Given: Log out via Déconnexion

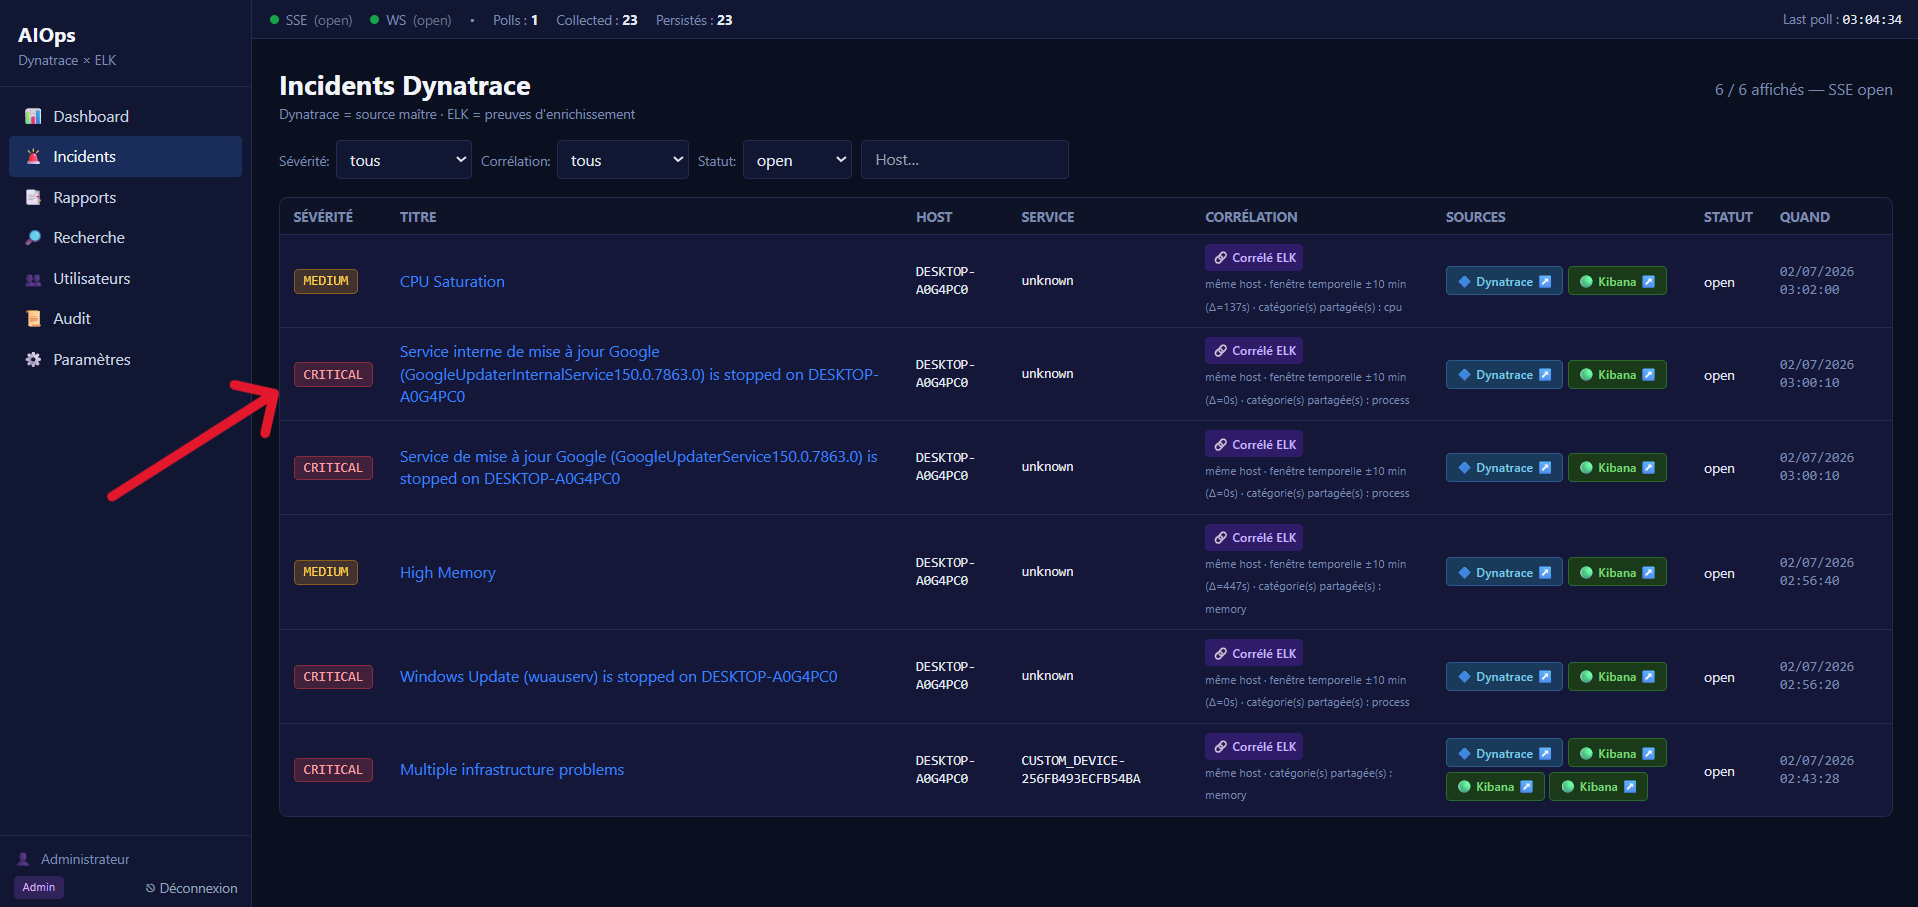Looking at the screenshot, I should [x=191, y=888].
